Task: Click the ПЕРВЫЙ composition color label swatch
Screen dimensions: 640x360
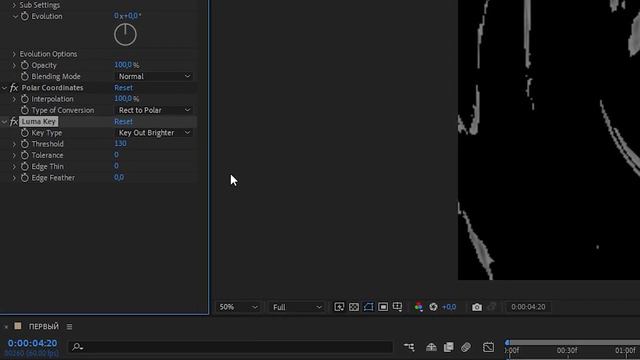Action: point(18,326)
